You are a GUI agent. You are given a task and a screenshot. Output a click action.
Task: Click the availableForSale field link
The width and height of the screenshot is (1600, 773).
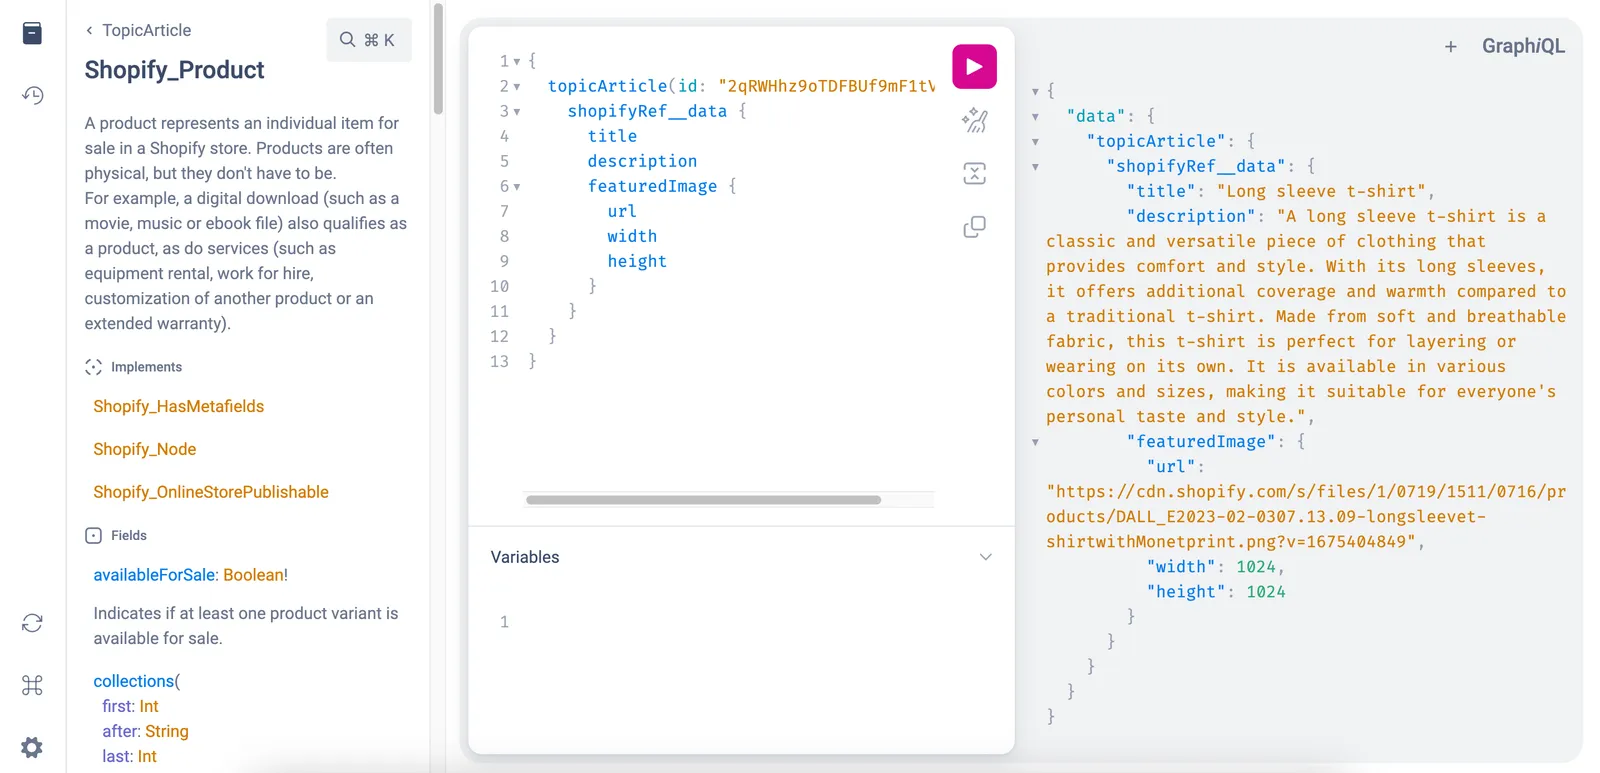click(x=155, y=575)
